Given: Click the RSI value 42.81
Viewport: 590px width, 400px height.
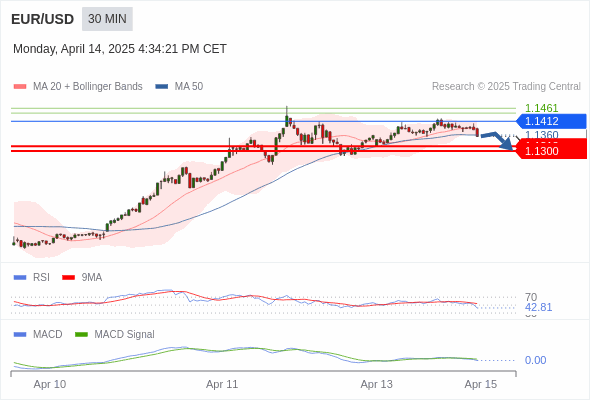Looking at the screenshot, I should pos(538,307).
